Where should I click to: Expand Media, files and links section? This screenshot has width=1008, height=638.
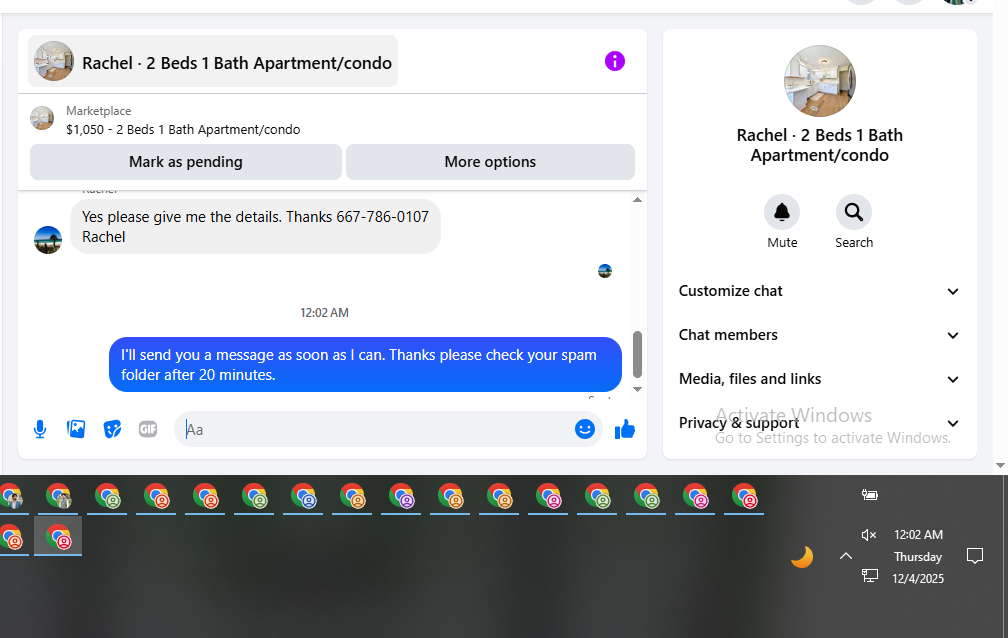819,379
